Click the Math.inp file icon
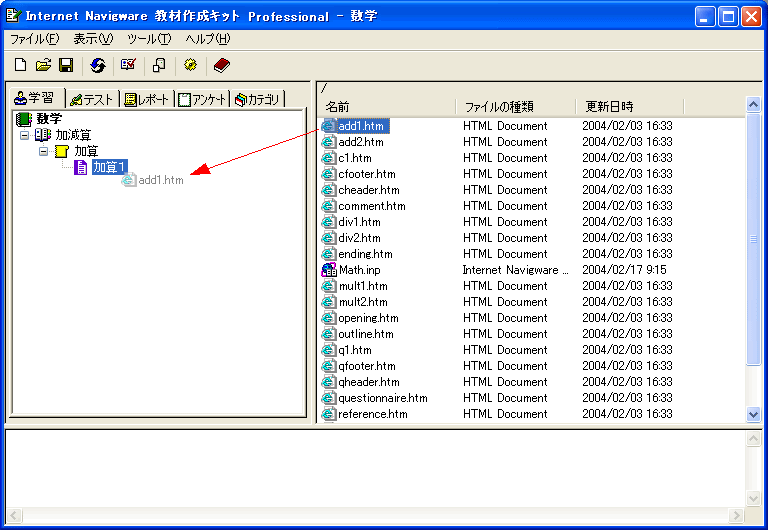 pyautogui.click(x=329, y=270)
